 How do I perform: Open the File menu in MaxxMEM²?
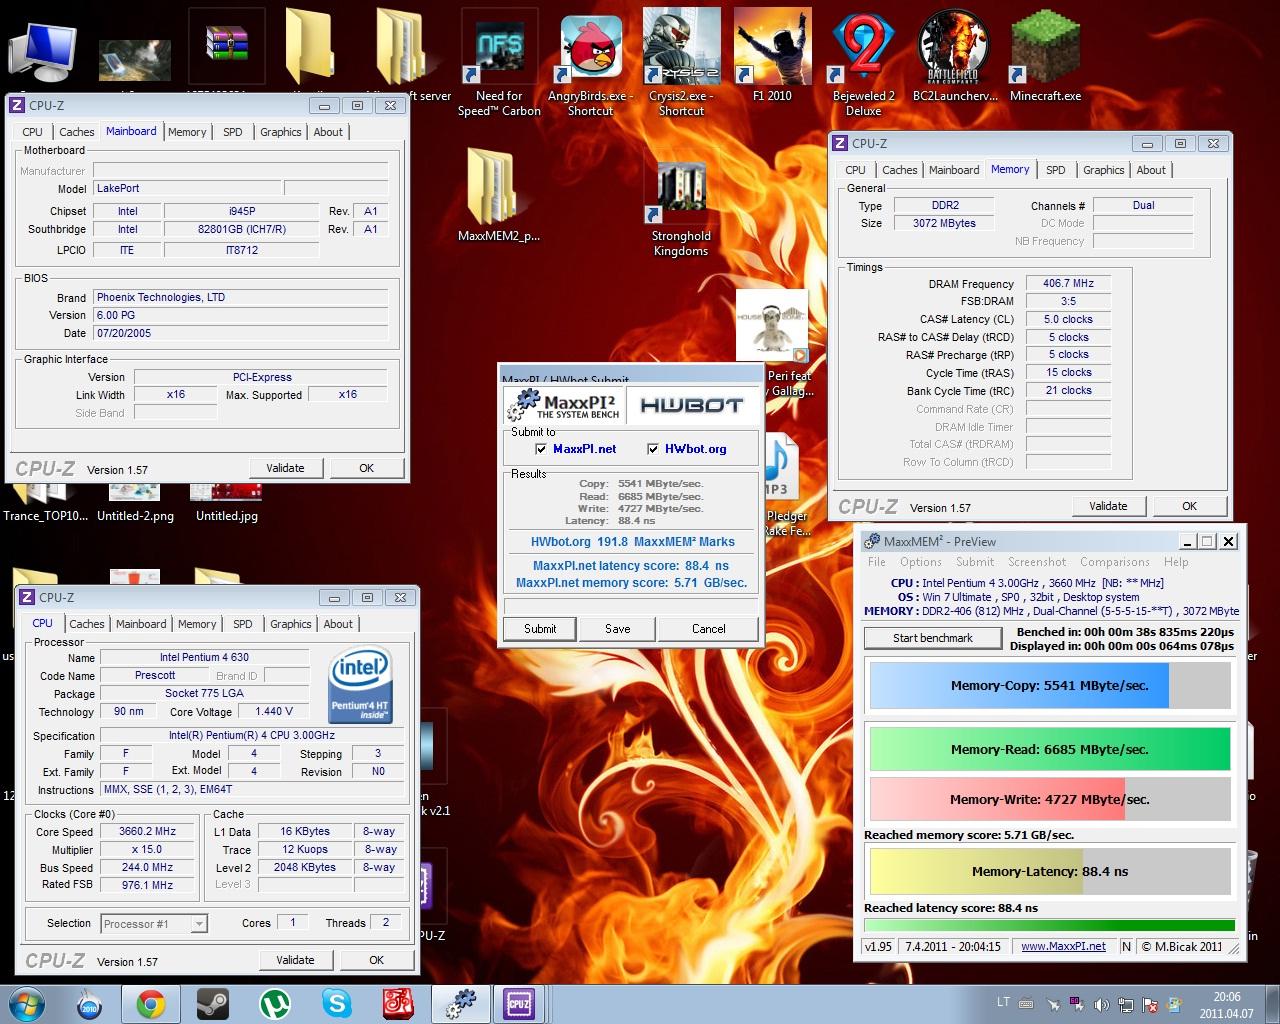[877, 562]
